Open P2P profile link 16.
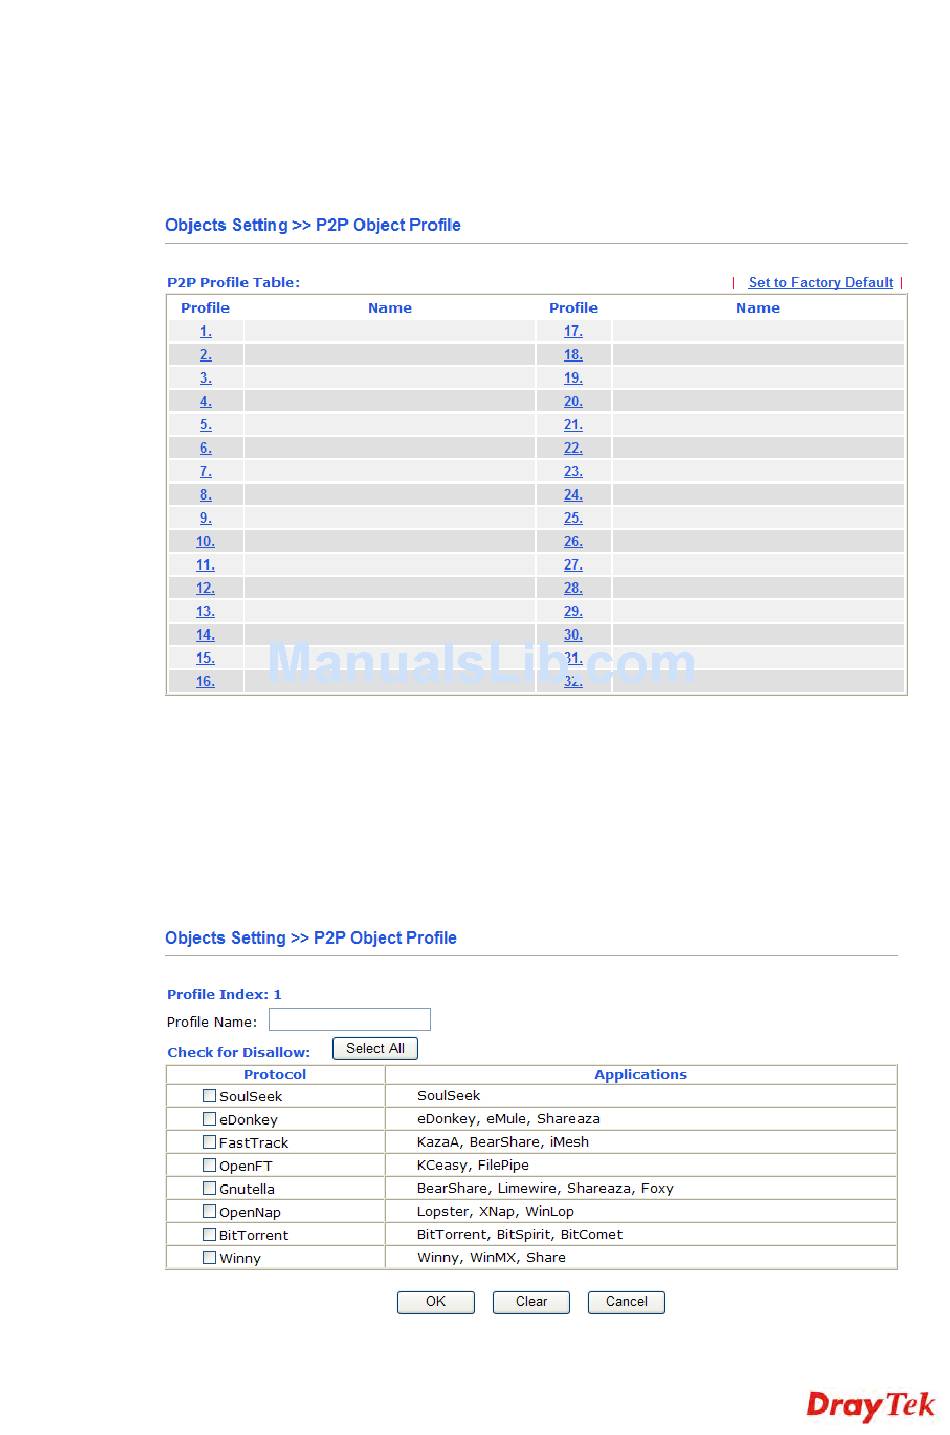Screen dimensions: 950x1435 [205, 681]
